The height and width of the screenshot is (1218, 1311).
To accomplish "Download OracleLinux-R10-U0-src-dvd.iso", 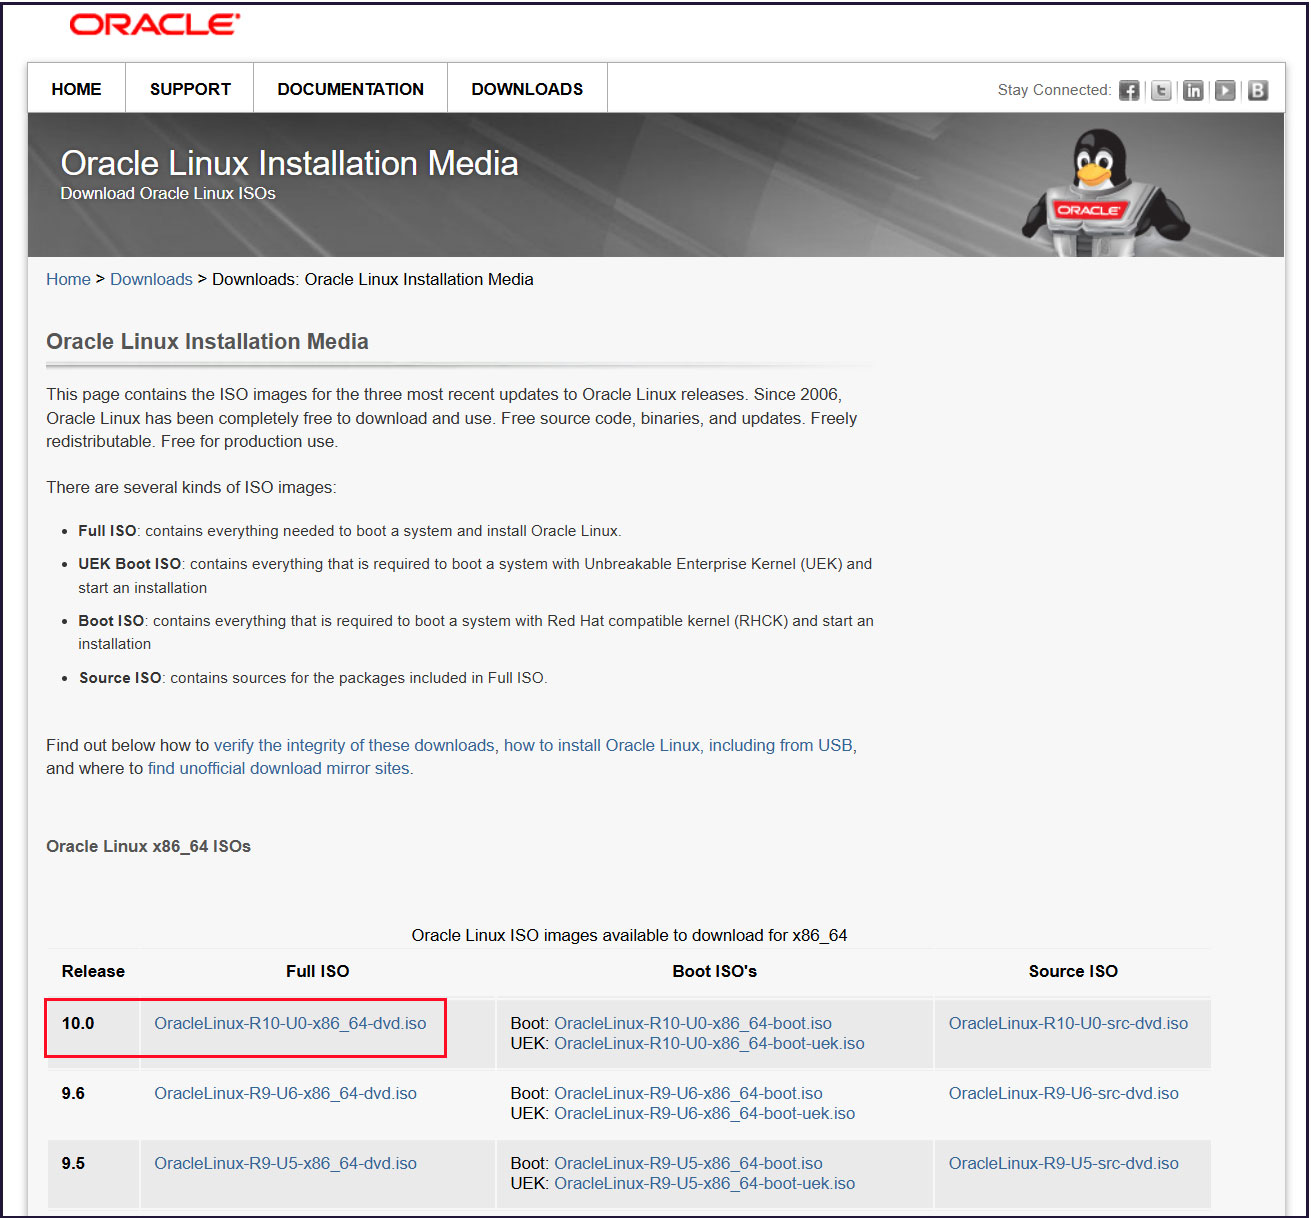I will click(x=1068, y=1023).
